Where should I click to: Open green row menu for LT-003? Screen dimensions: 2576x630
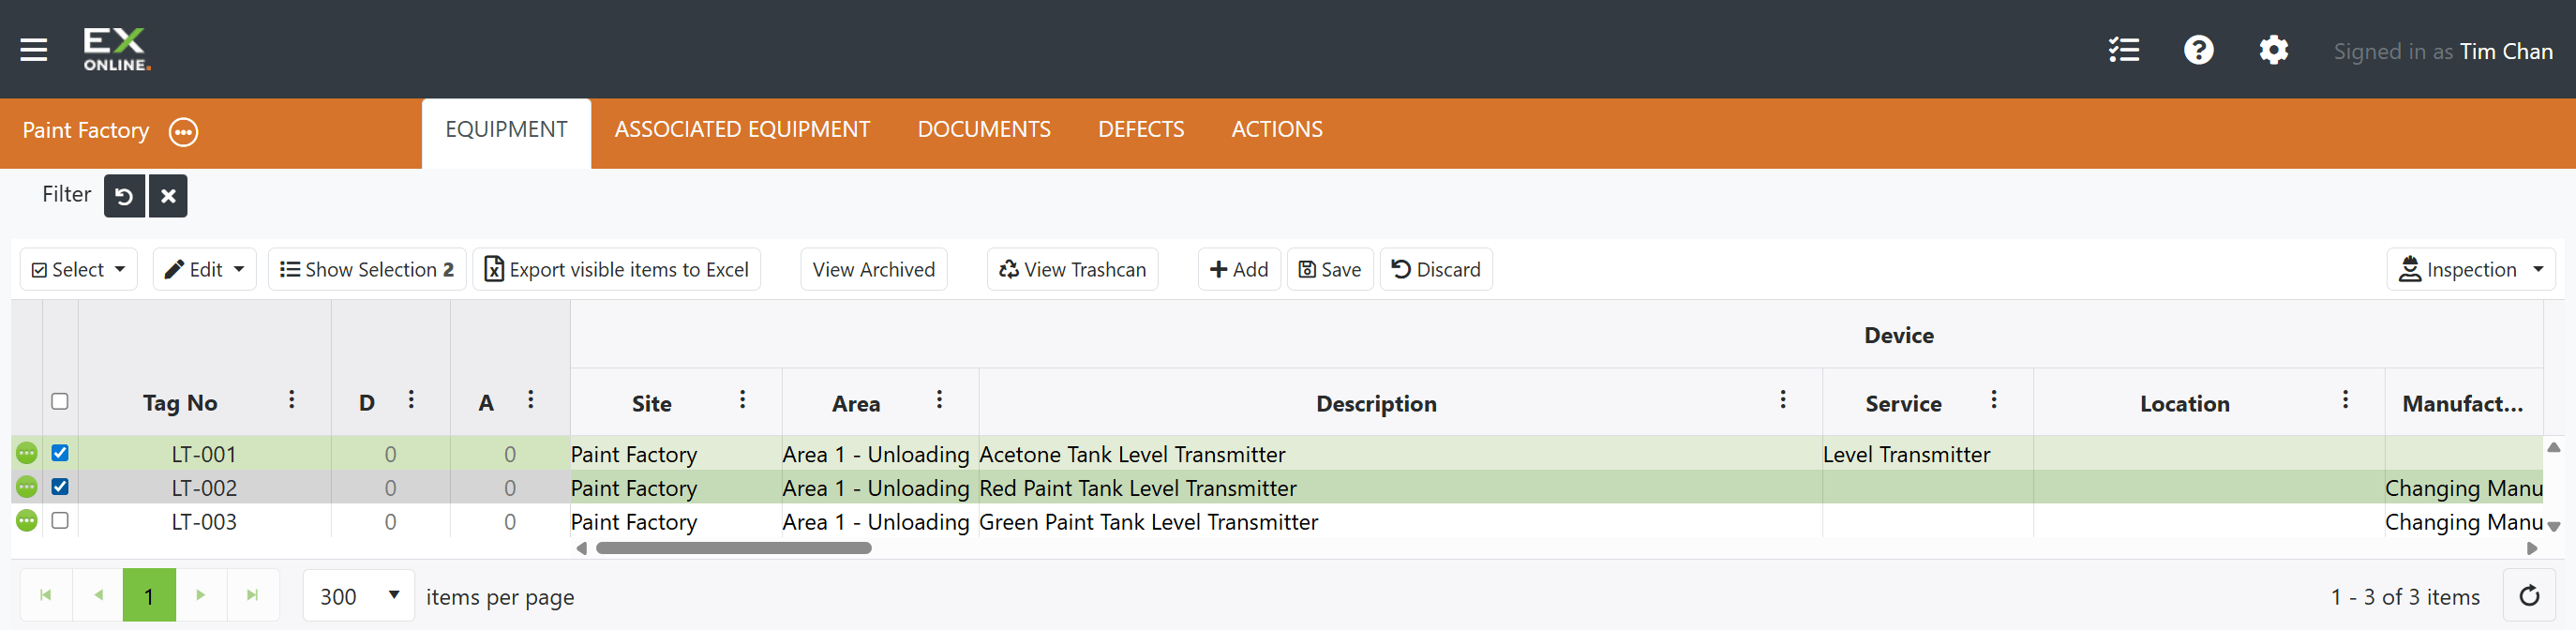click(27, 521)
